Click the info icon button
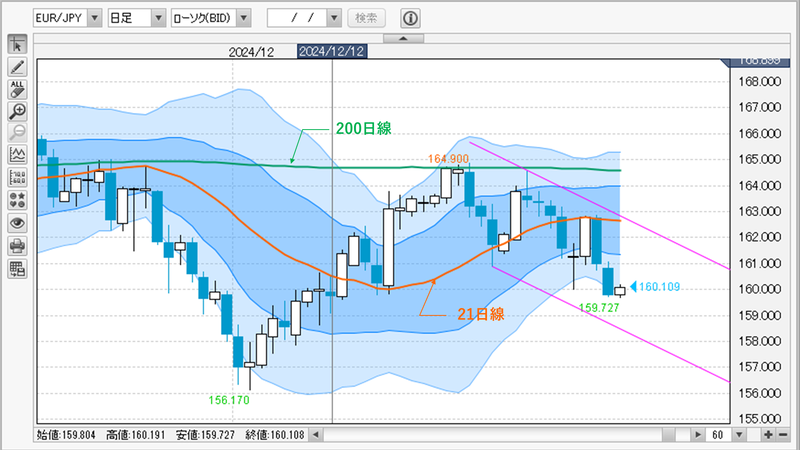This screenshot has height=450, width=800. click(x=410, y=18)
